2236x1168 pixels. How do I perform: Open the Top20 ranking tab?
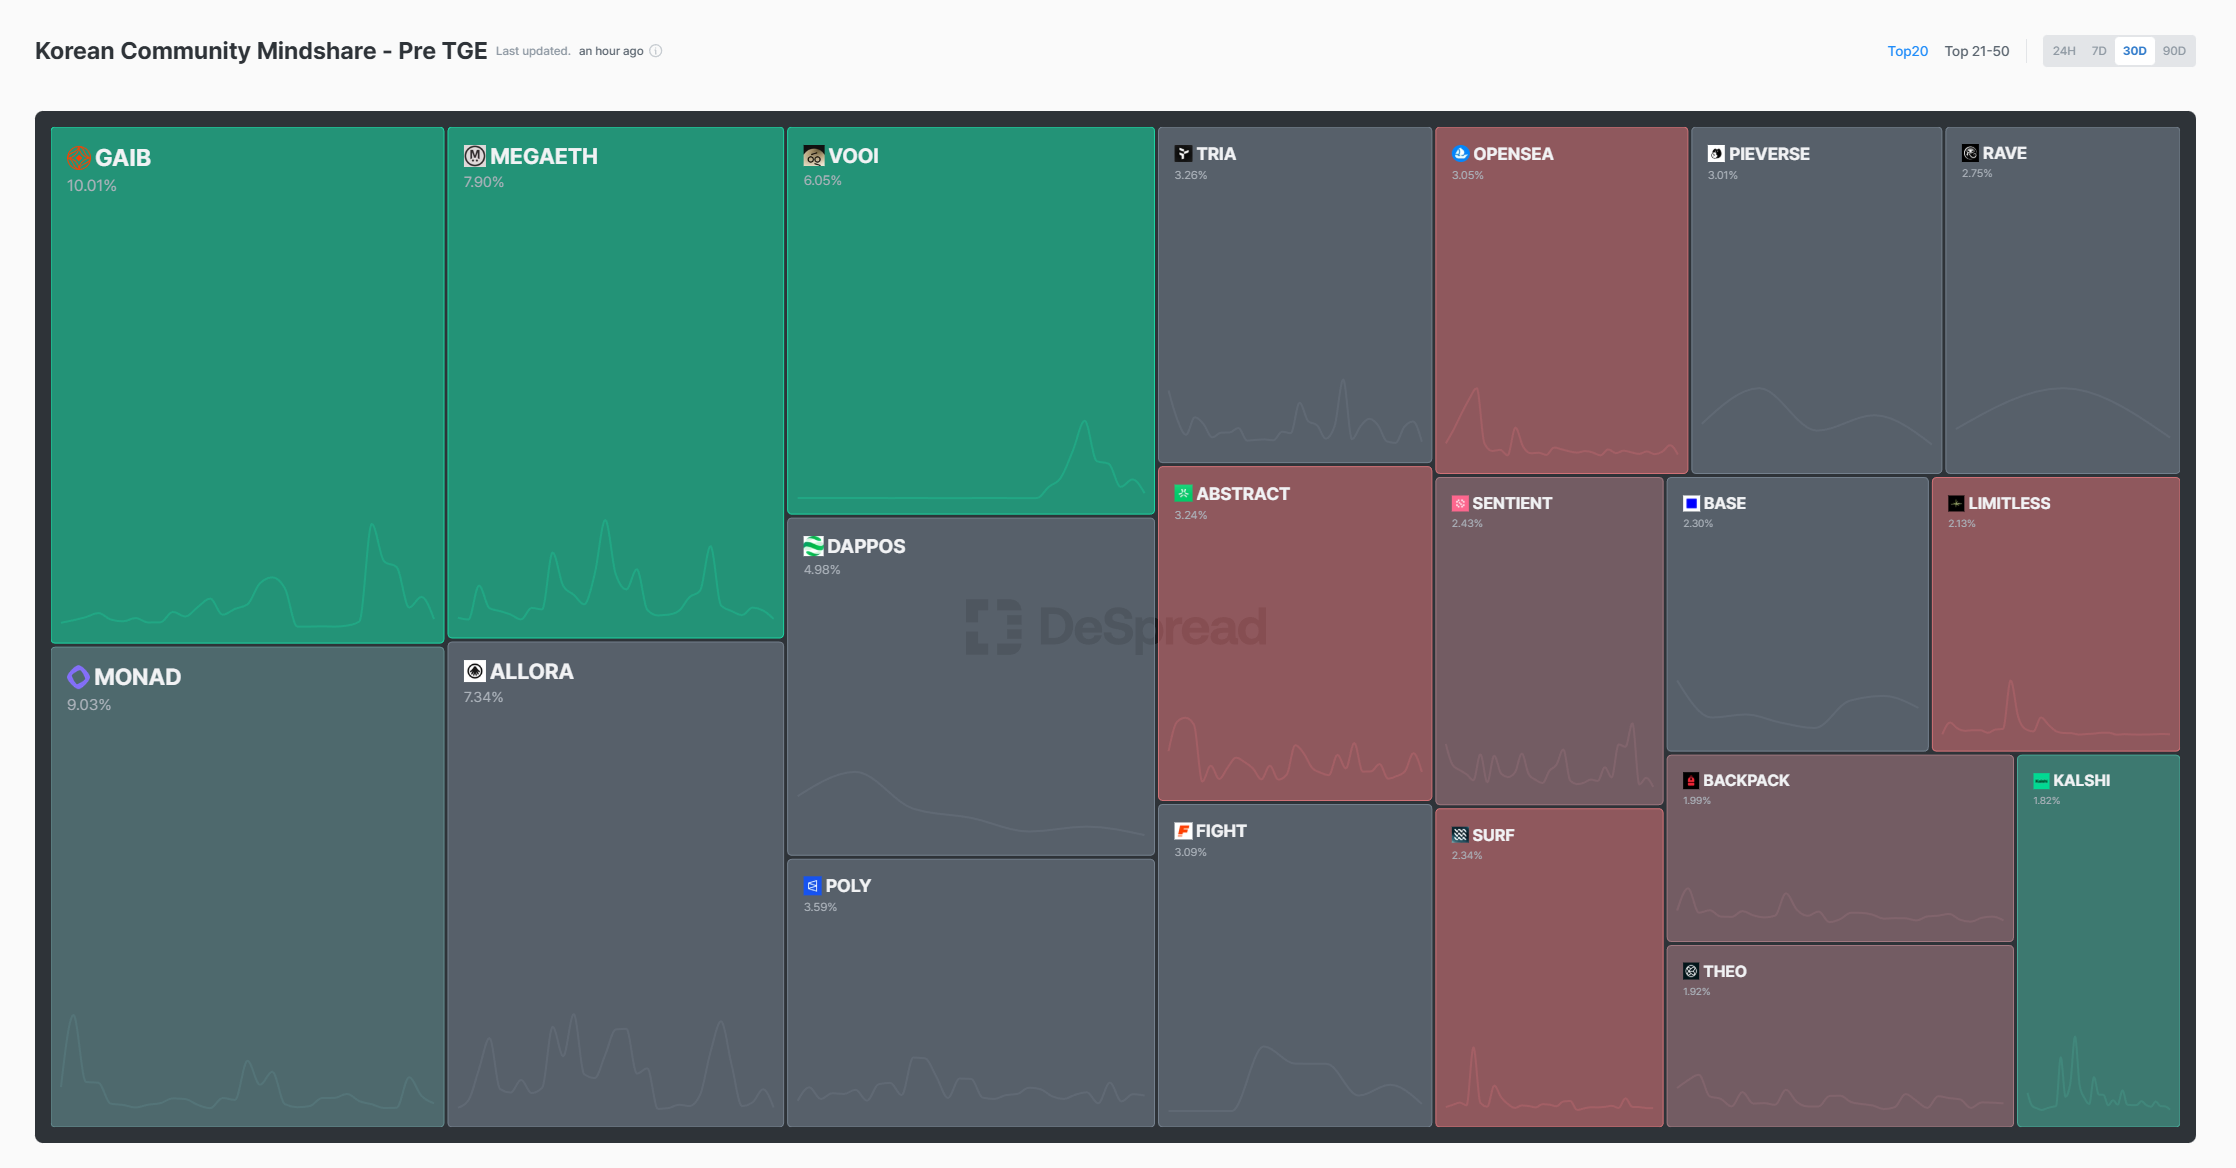[1907, 51]
